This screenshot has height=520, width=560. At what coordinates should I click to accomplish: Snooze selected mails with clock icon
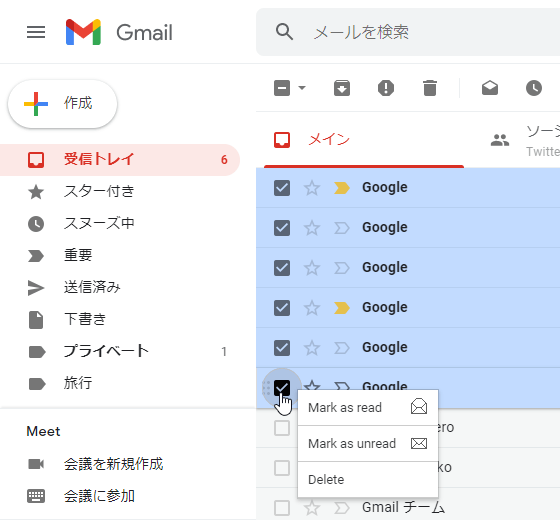tap(534, 88)
